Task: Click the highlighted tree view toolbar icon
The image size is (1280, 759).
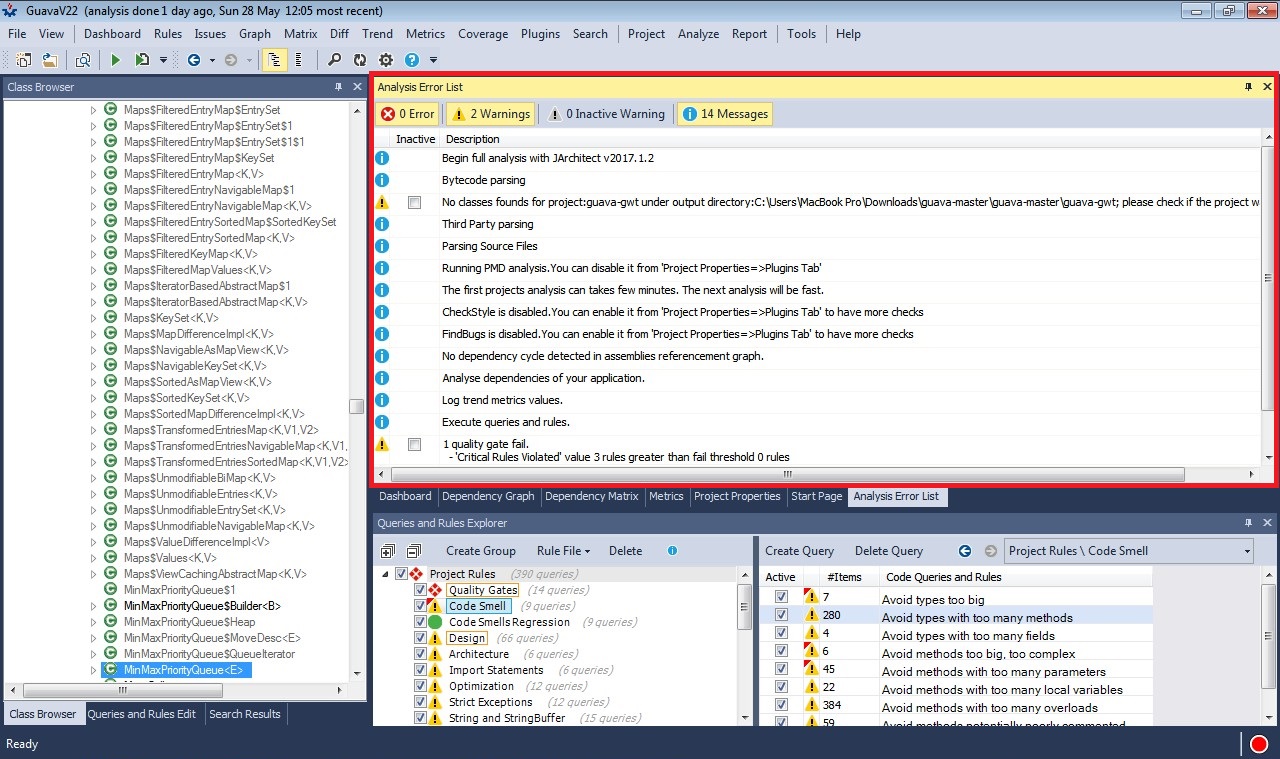Action: coord(273,60)
